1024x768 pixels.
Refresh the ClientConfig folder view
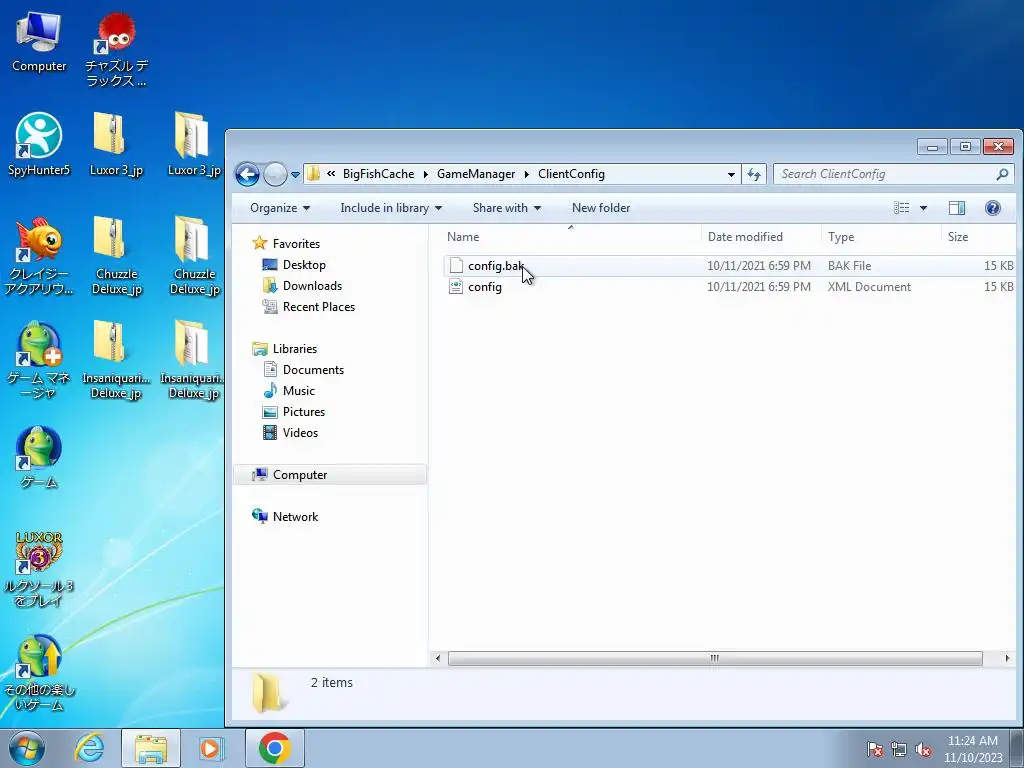tap(754, 174)
